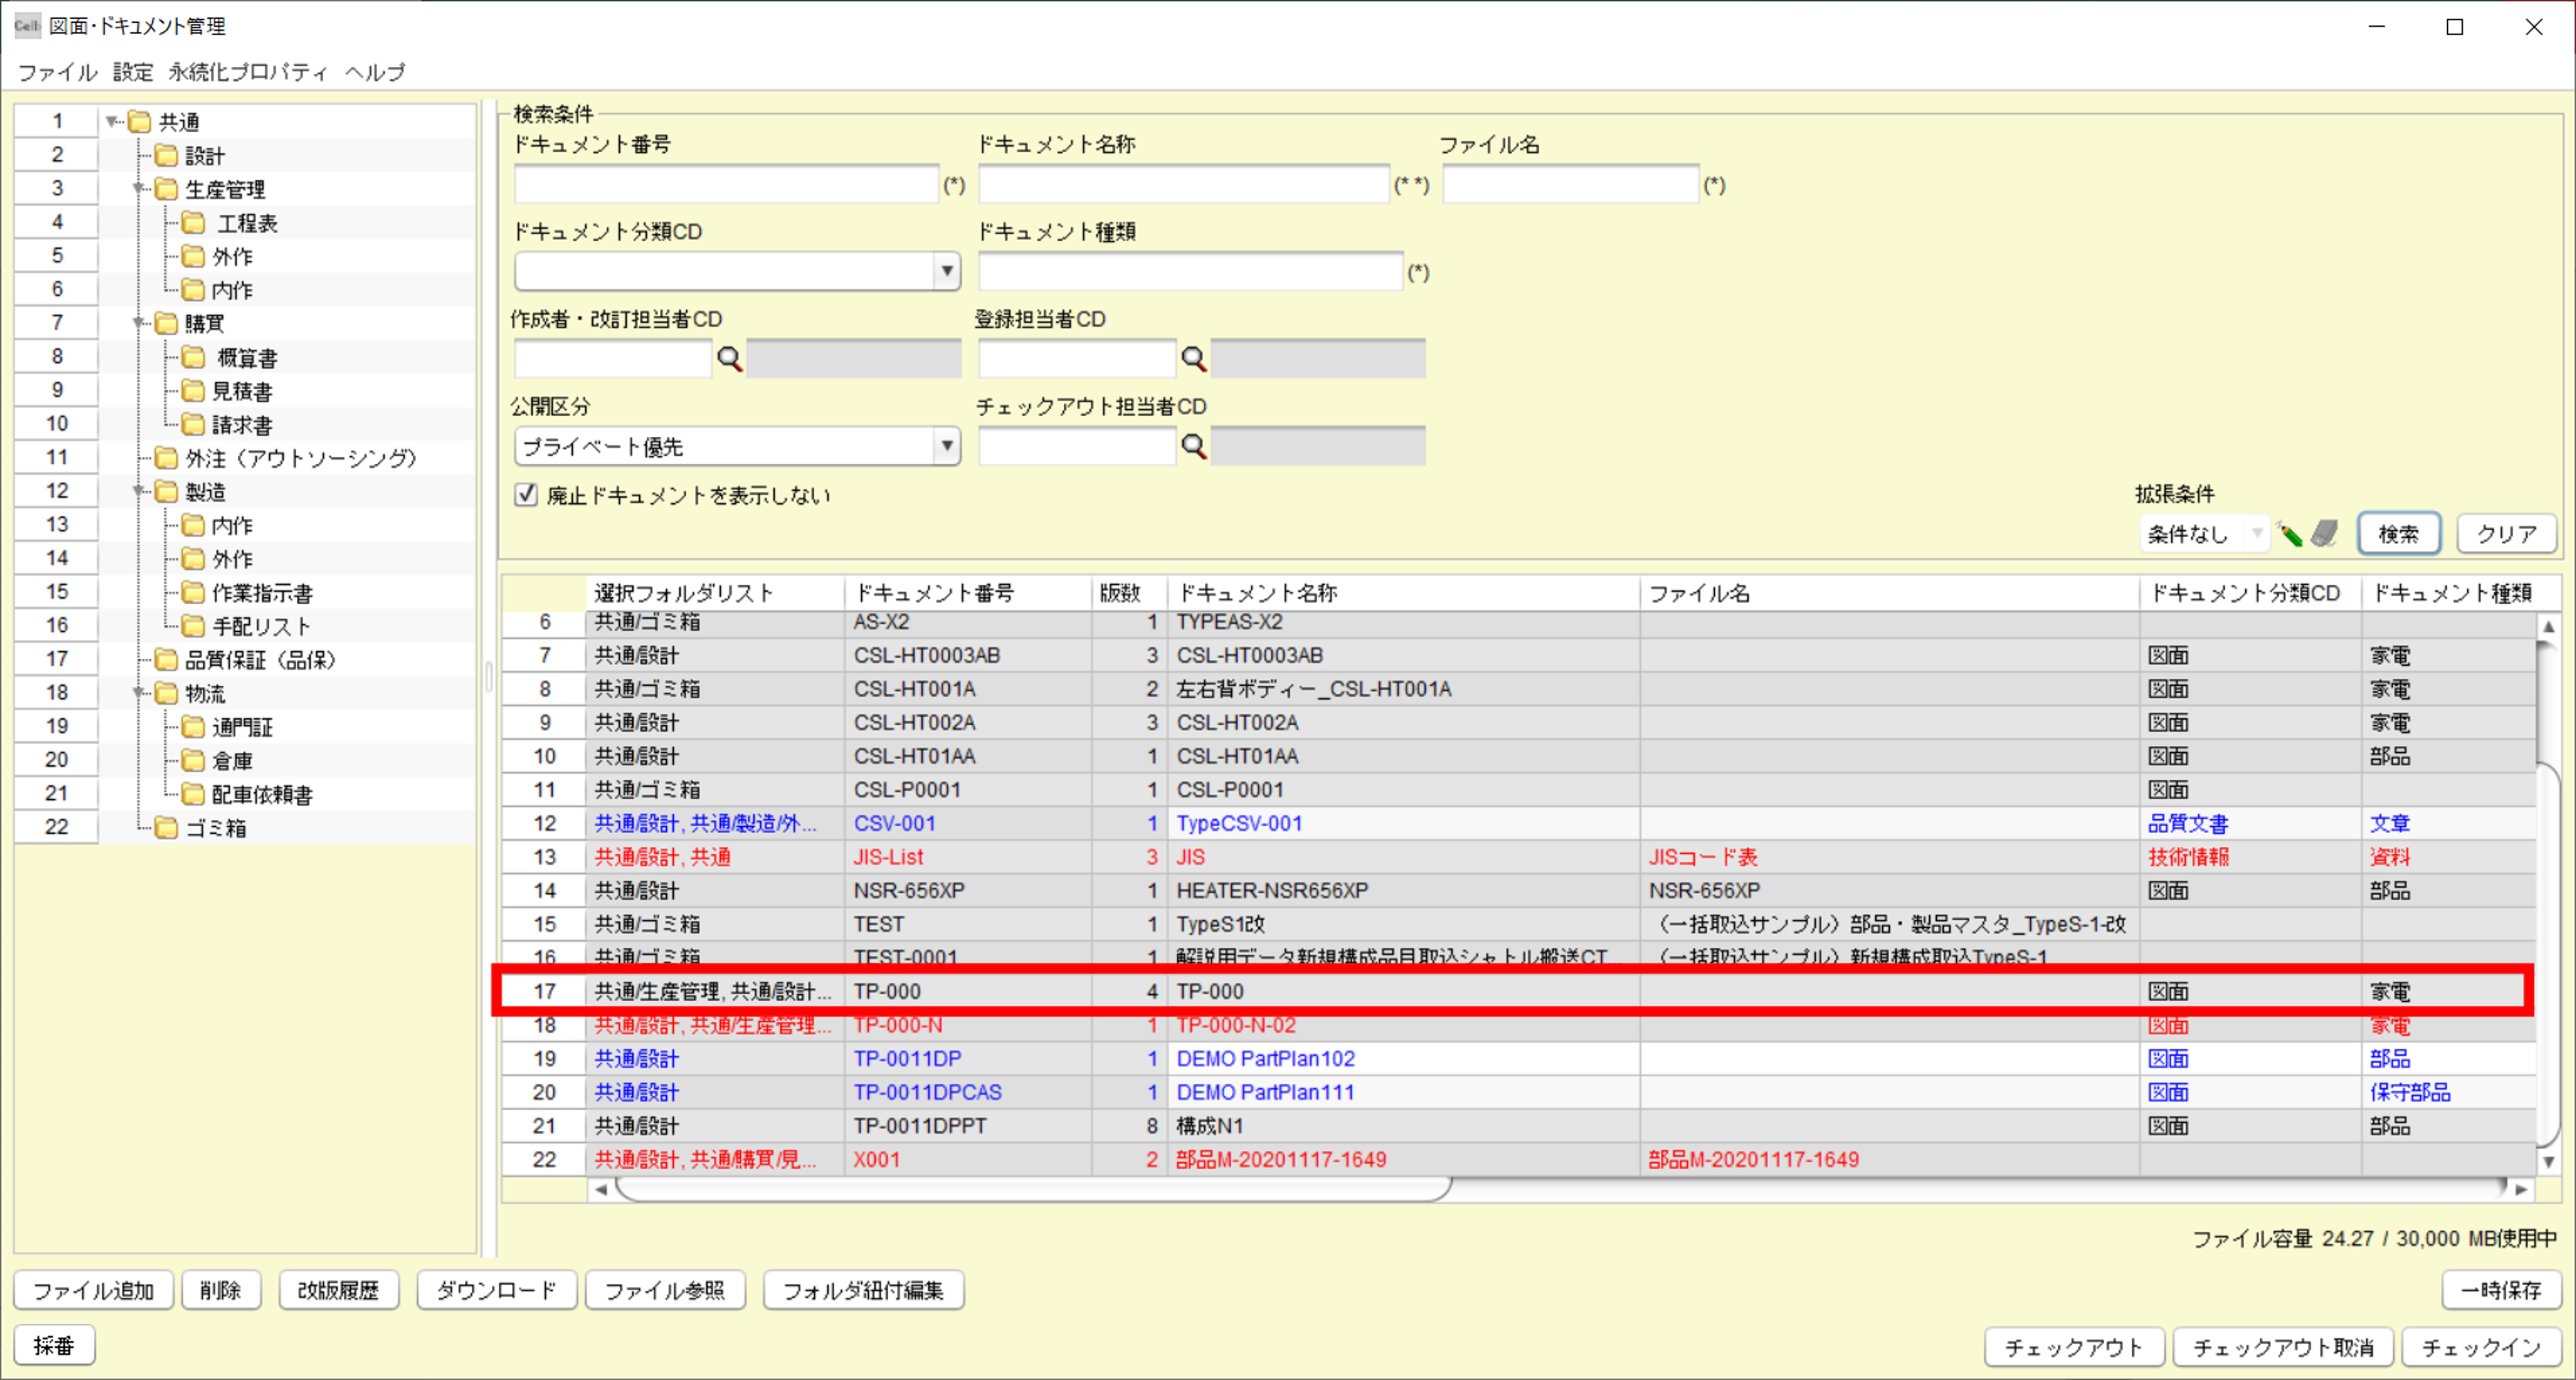This screenshot has height=1380, width=2576.
Task: Click the ダウンロード button
Action: 496,1290
